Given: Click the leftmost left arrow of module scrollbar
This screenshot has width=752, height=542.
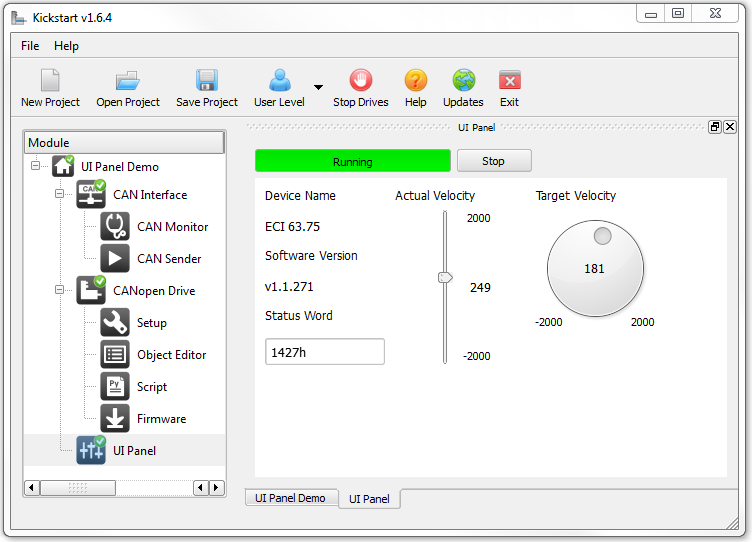Looking at the screenshot, I should pos(32,488).
